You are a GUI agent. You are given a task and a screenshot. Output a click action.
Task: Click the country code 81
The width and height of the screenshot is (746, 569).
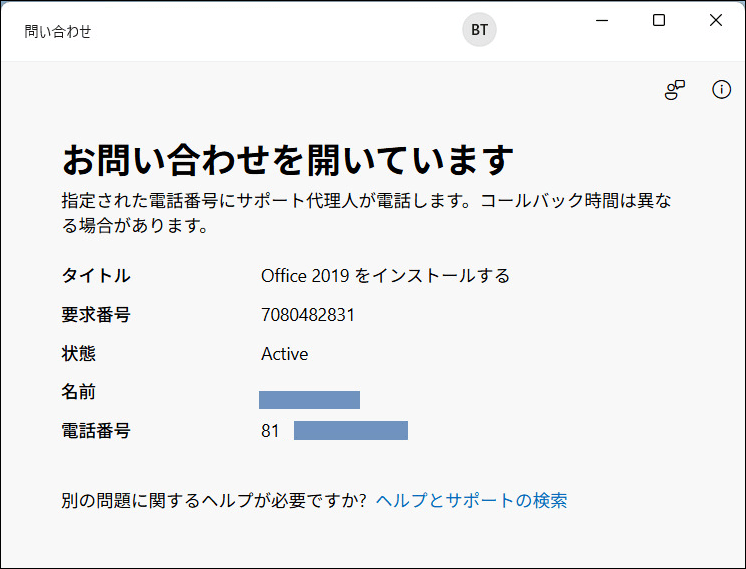pyautogui.click(x=270, y=431)
